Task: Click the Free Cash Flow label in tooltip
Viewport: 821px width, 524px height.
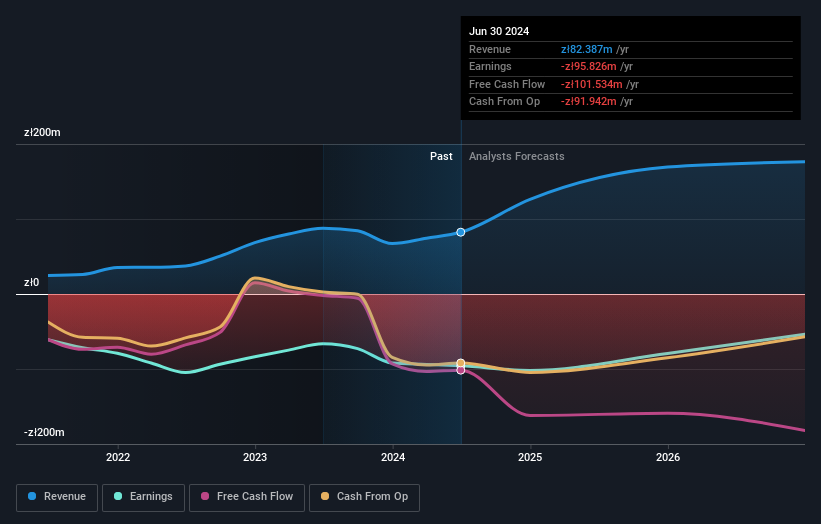Action: coord(507,84)
